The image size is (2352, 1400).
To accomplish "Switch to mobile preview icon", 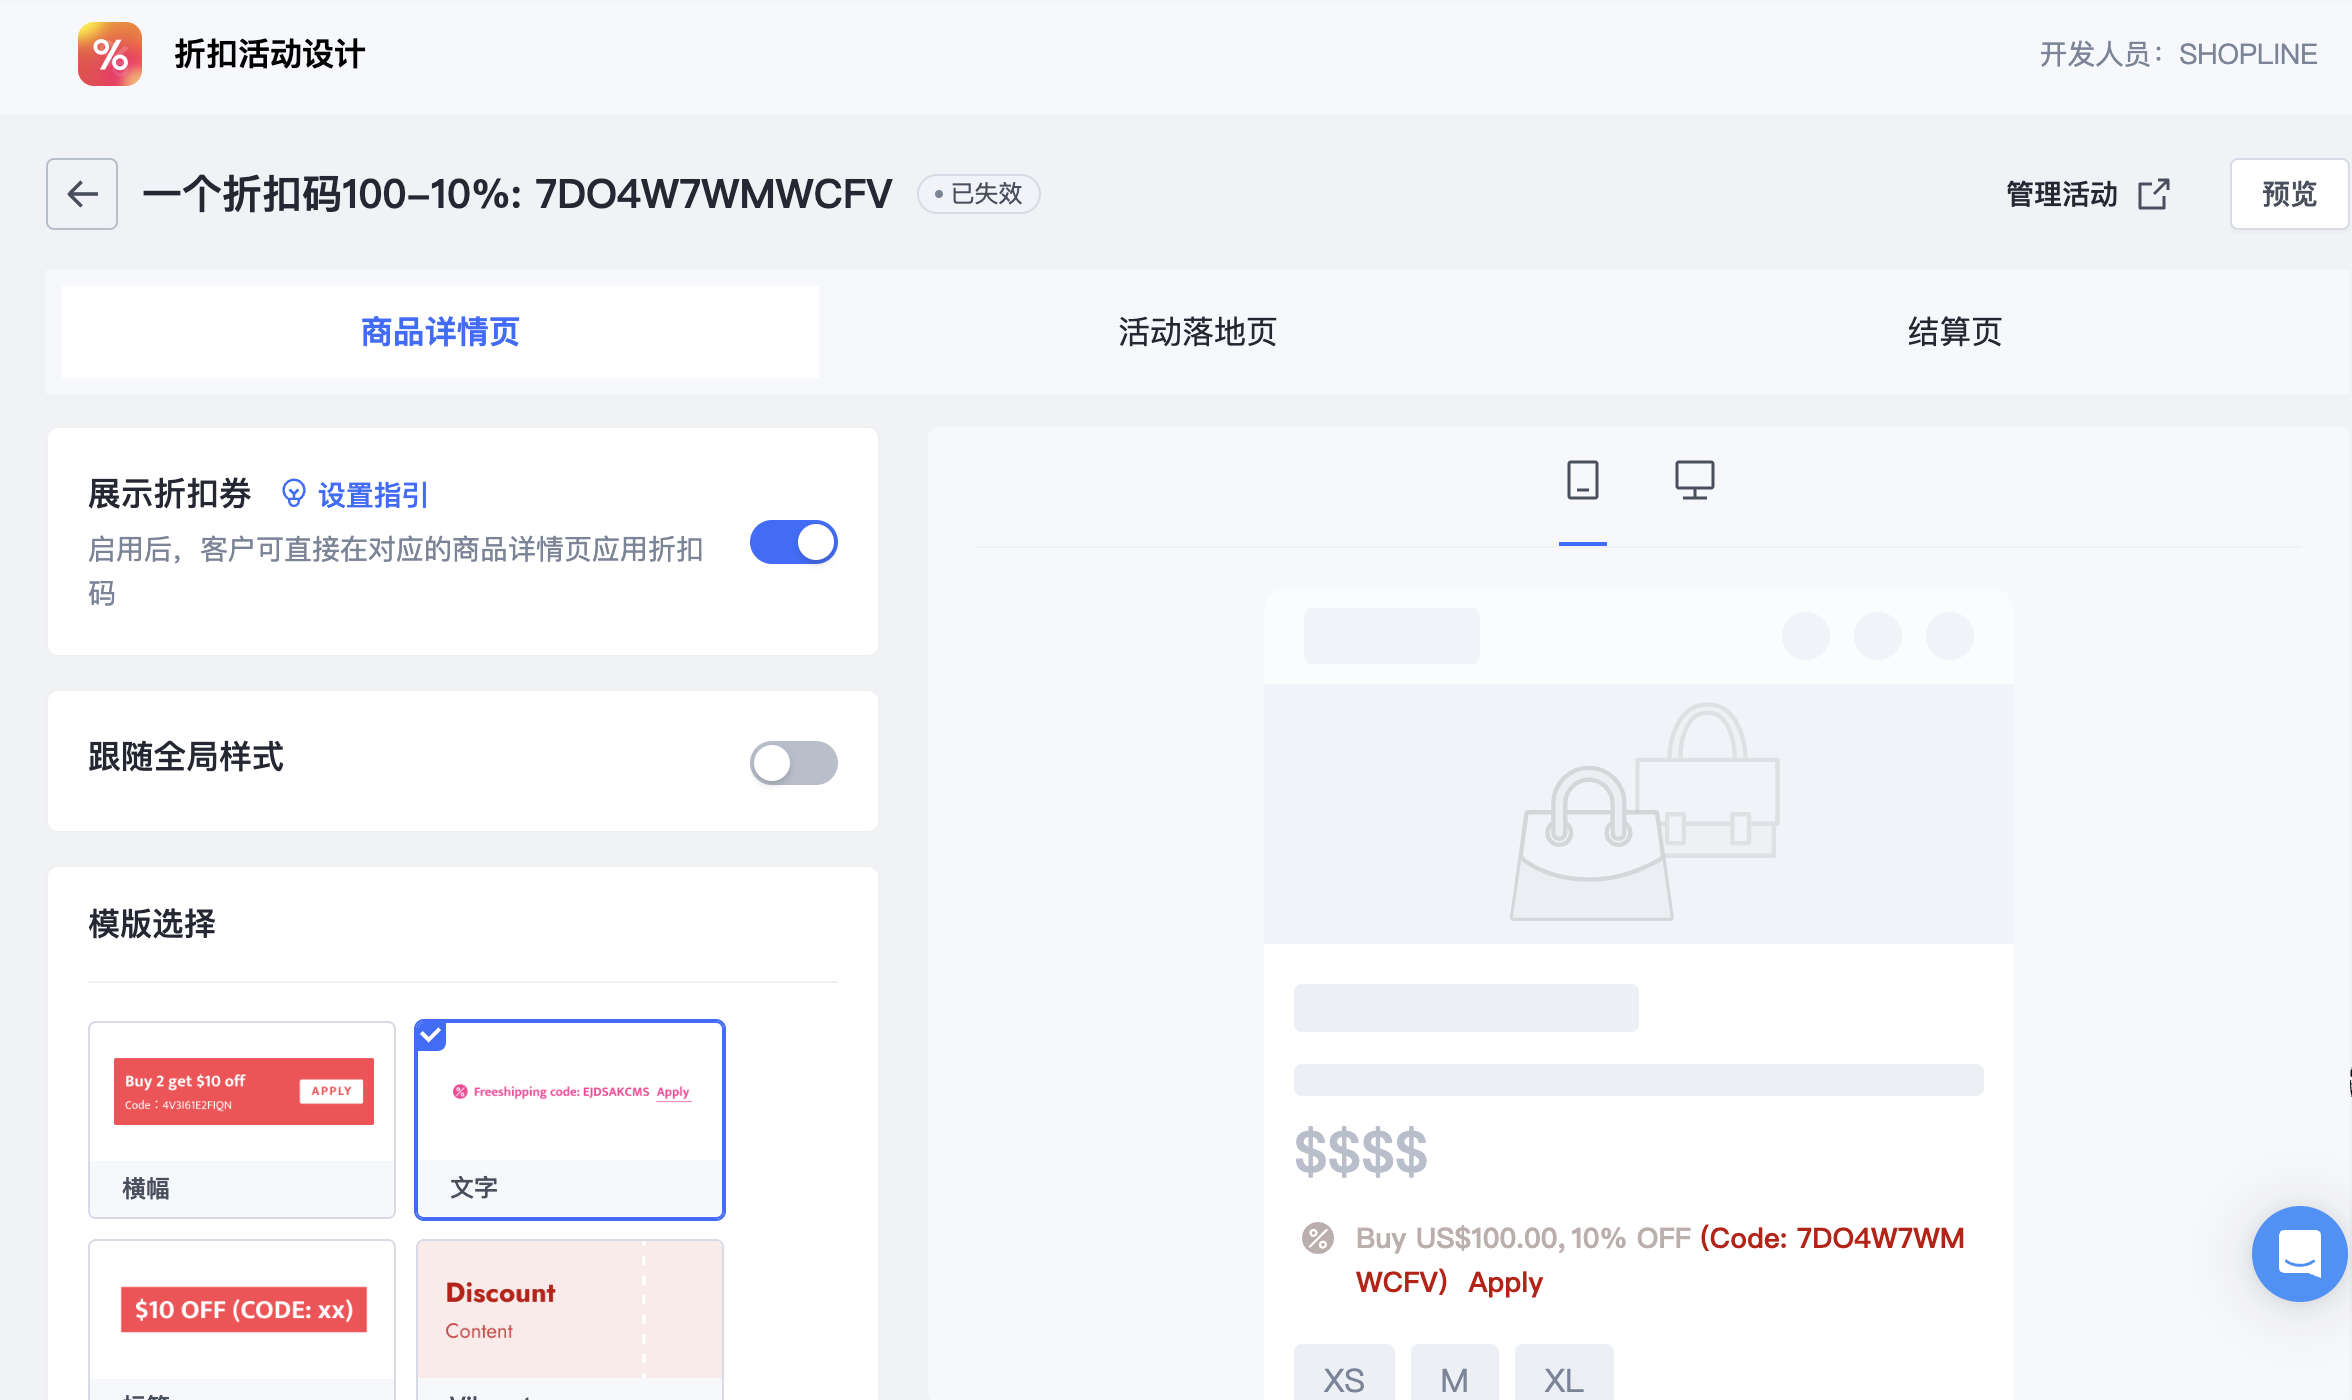I will (1582, 480).
